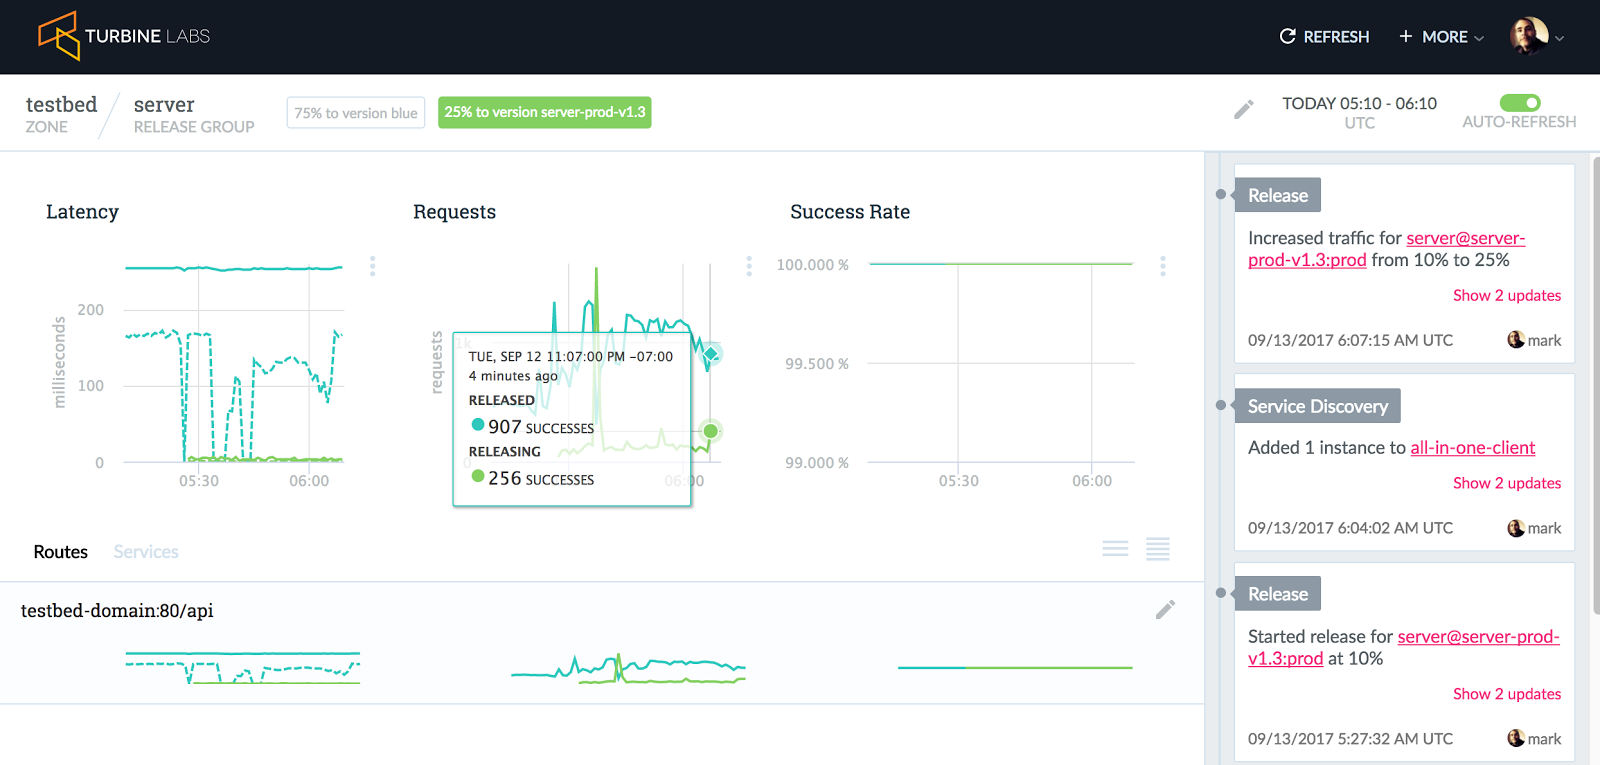This screenshot has width=1600, height=765.
Task: Click the Turbine Labs logo
Action: pos(124,36)
